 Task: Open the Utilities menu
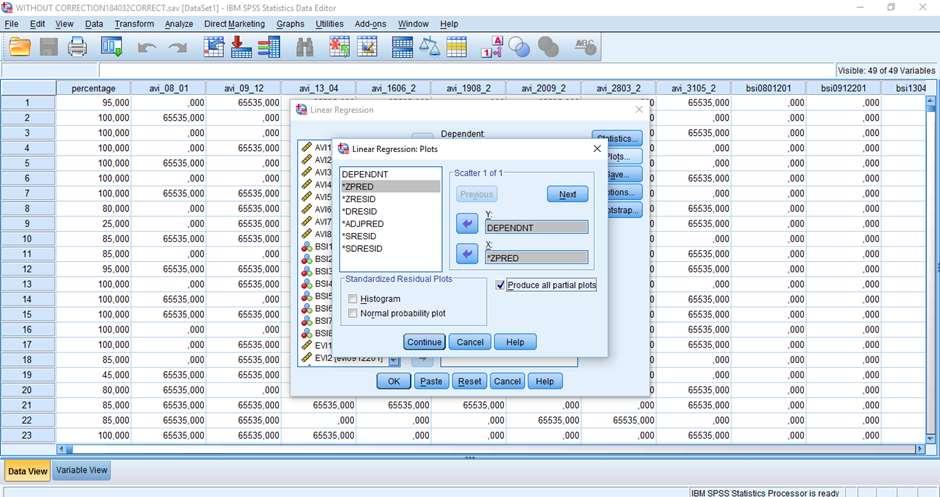(329, 24)
